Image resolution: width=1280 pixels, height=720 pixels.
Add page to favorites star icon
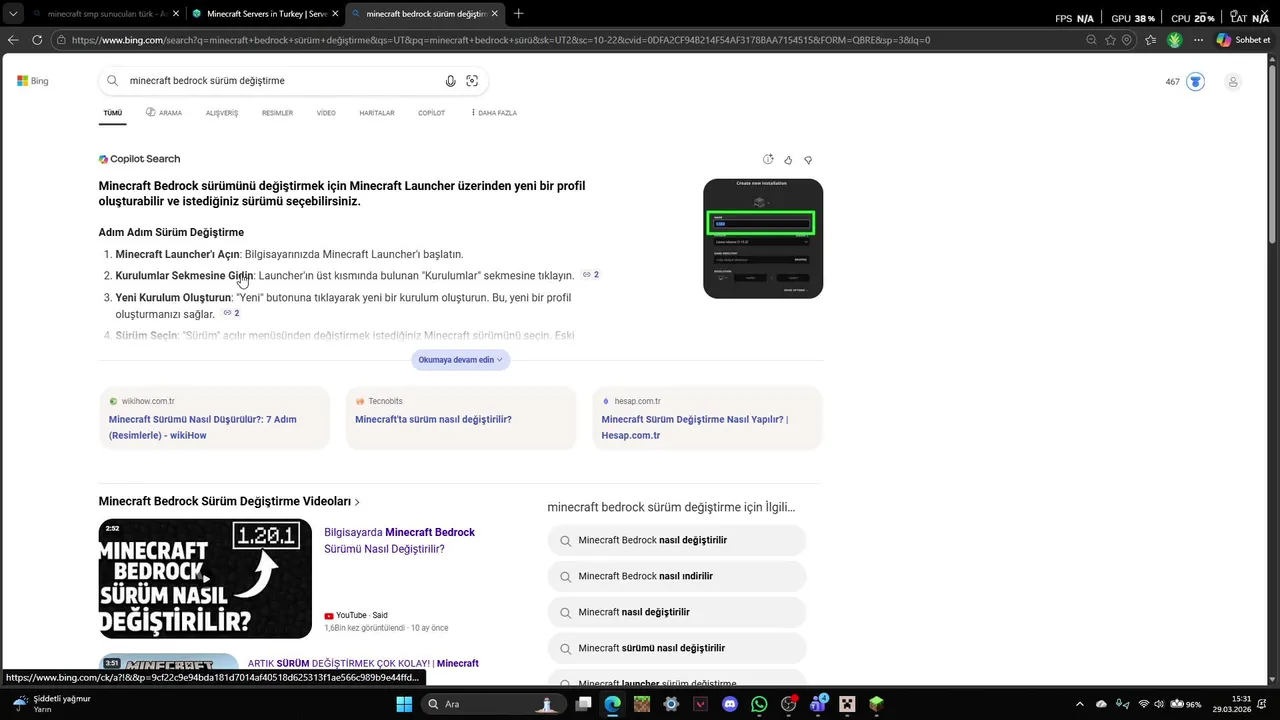coord(1110,40)
